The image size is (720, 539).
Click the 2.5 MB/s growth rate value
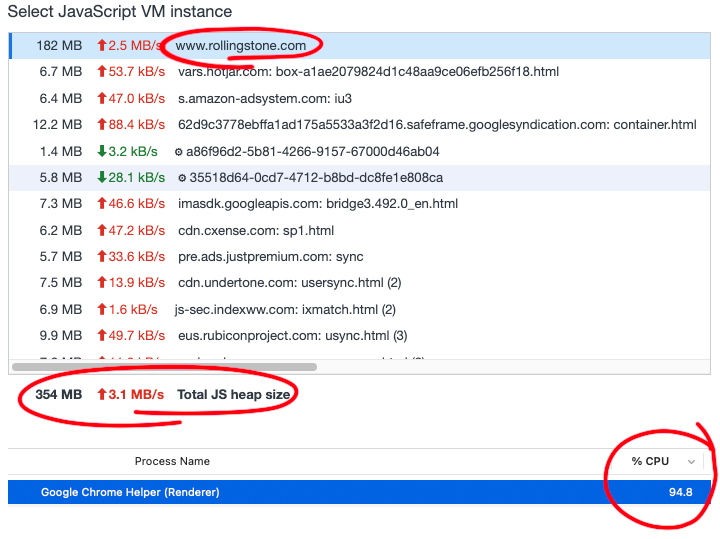(x=135, y=46)
